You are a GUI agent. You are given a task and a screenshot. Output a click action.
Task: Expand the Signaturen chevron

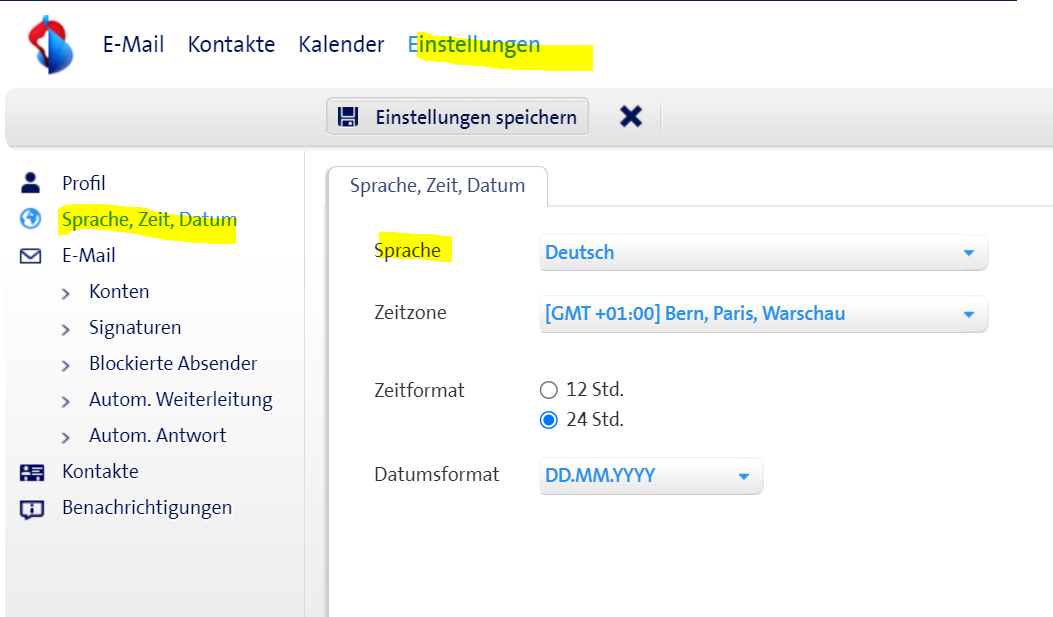(66, 329)
